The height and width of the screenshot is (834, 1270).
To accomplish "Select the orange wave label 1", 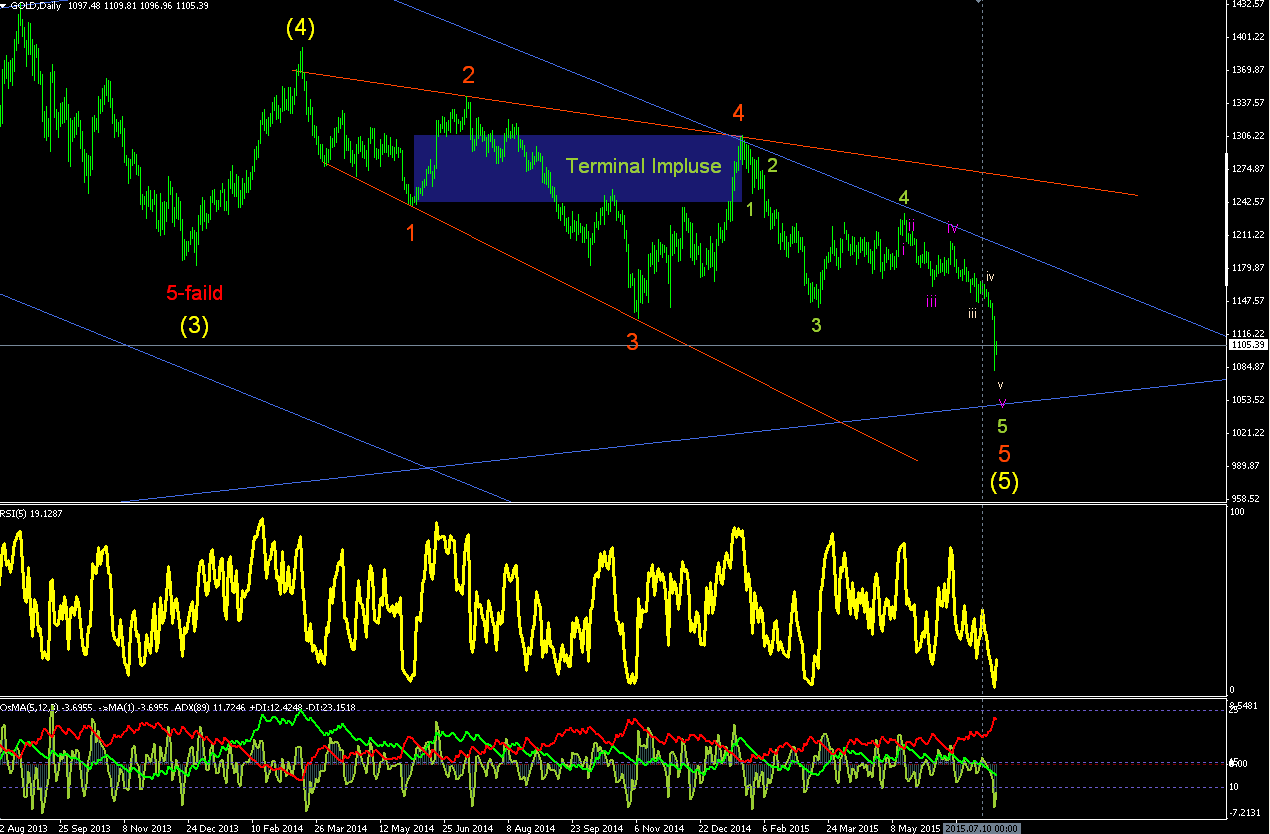I will click(410, 233).
